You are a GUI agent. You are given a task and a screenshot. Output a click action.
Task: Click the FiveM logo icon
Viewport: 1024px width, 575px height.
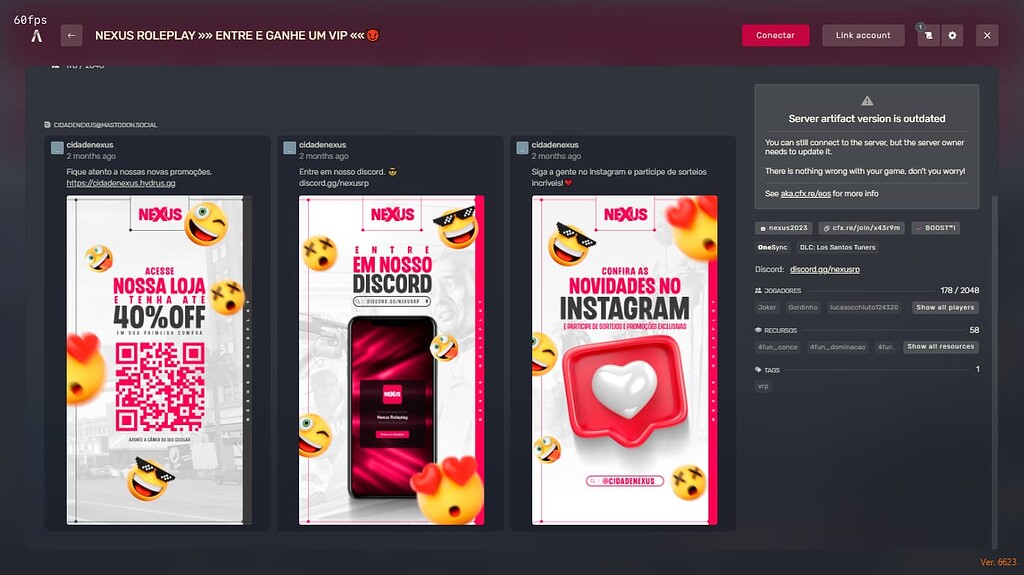pyautogui.click(x=37, y=36)
